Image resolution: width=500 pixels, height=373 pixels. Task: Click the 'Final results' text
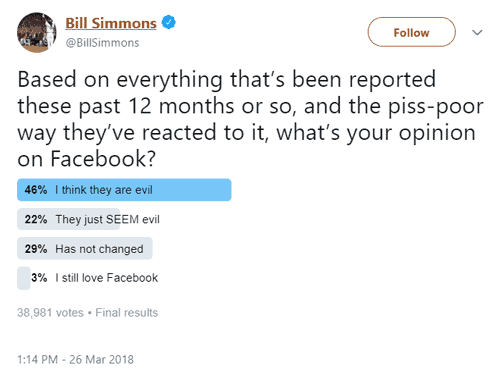click(x=127, y=313)
